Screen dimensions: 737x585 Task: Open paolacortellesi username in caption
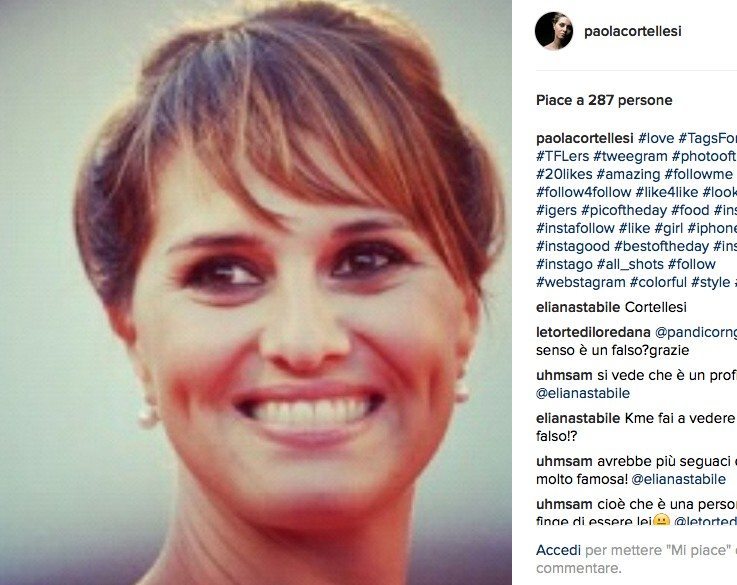[585, 138]
